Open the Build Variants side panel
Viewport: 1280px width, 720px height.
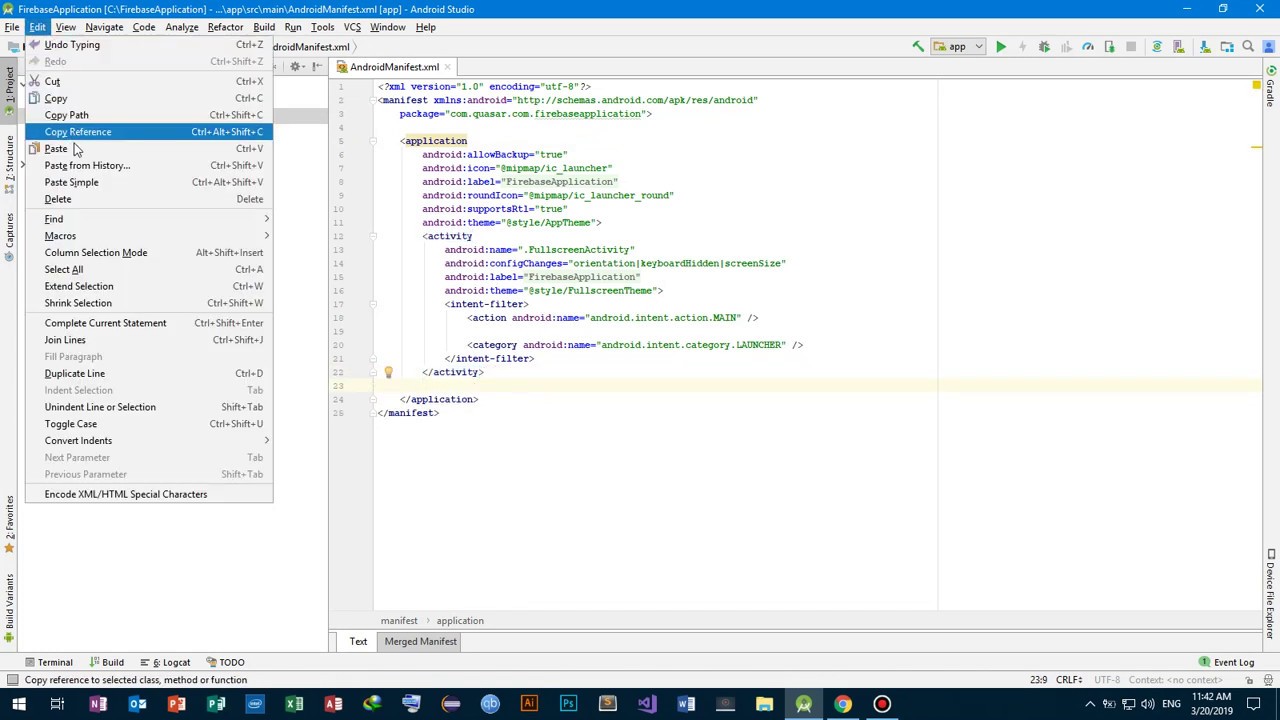[9, 608]
